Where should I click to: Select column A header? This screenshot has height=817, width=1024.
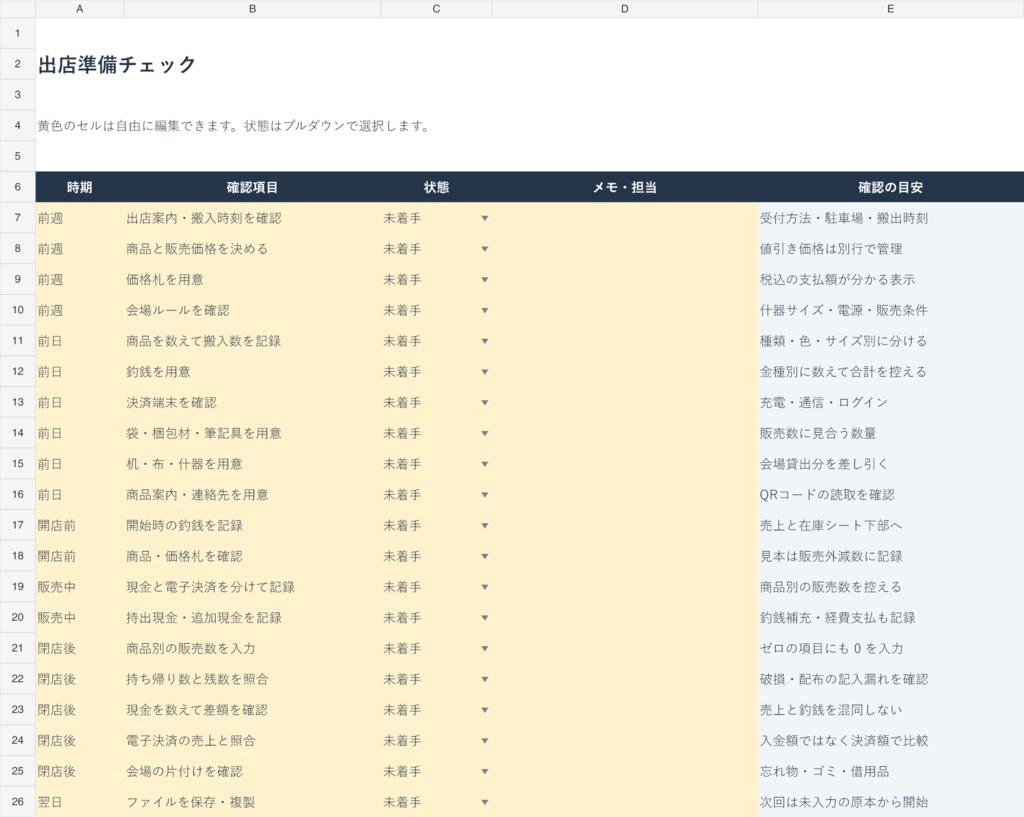(x=80, y=8)
